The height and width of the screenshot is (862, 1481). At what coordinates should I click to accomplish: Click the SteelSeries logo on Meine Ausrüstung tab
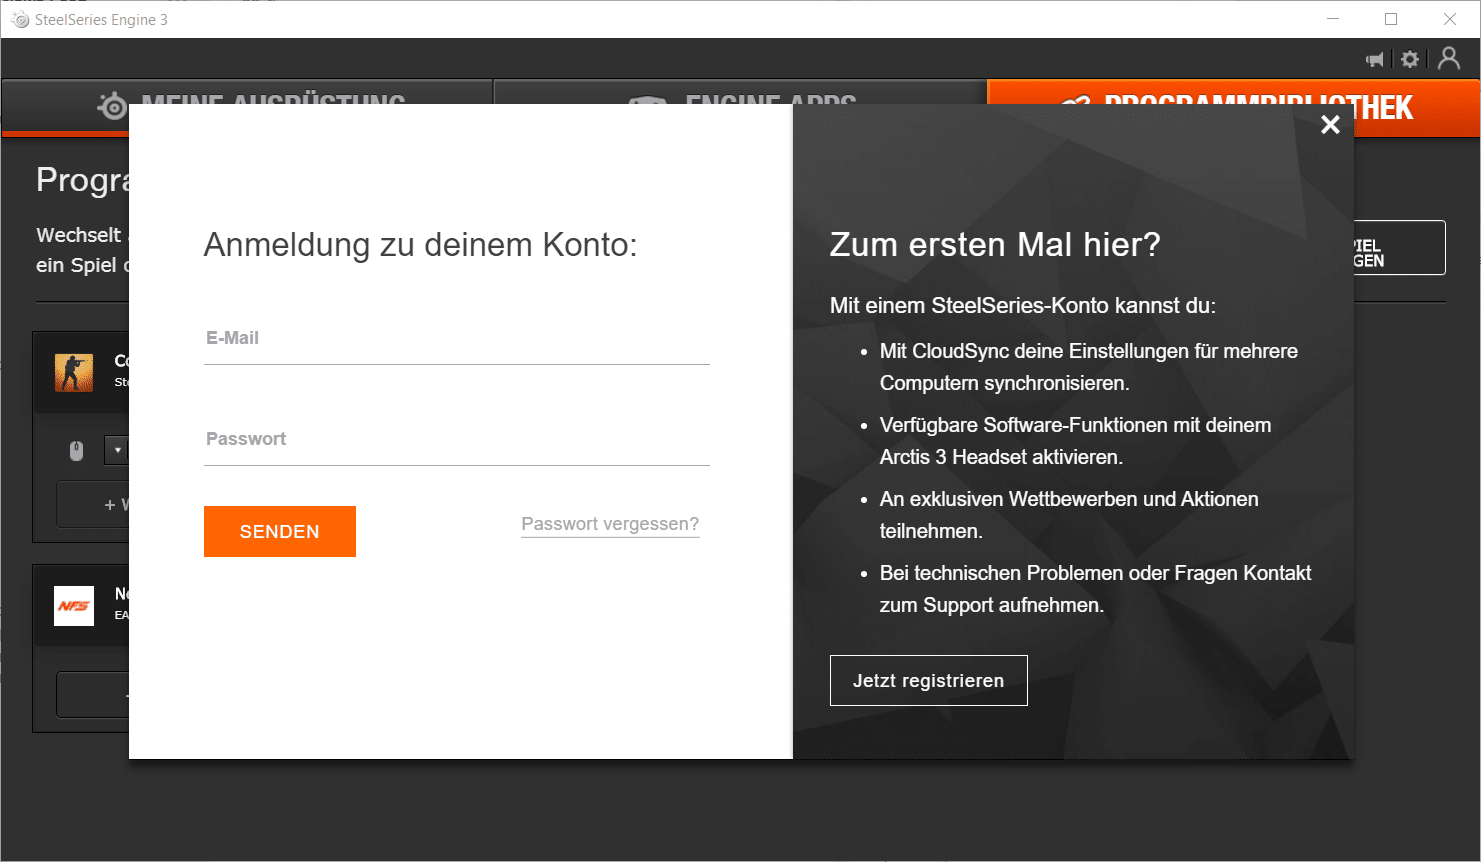click(112, 105)
